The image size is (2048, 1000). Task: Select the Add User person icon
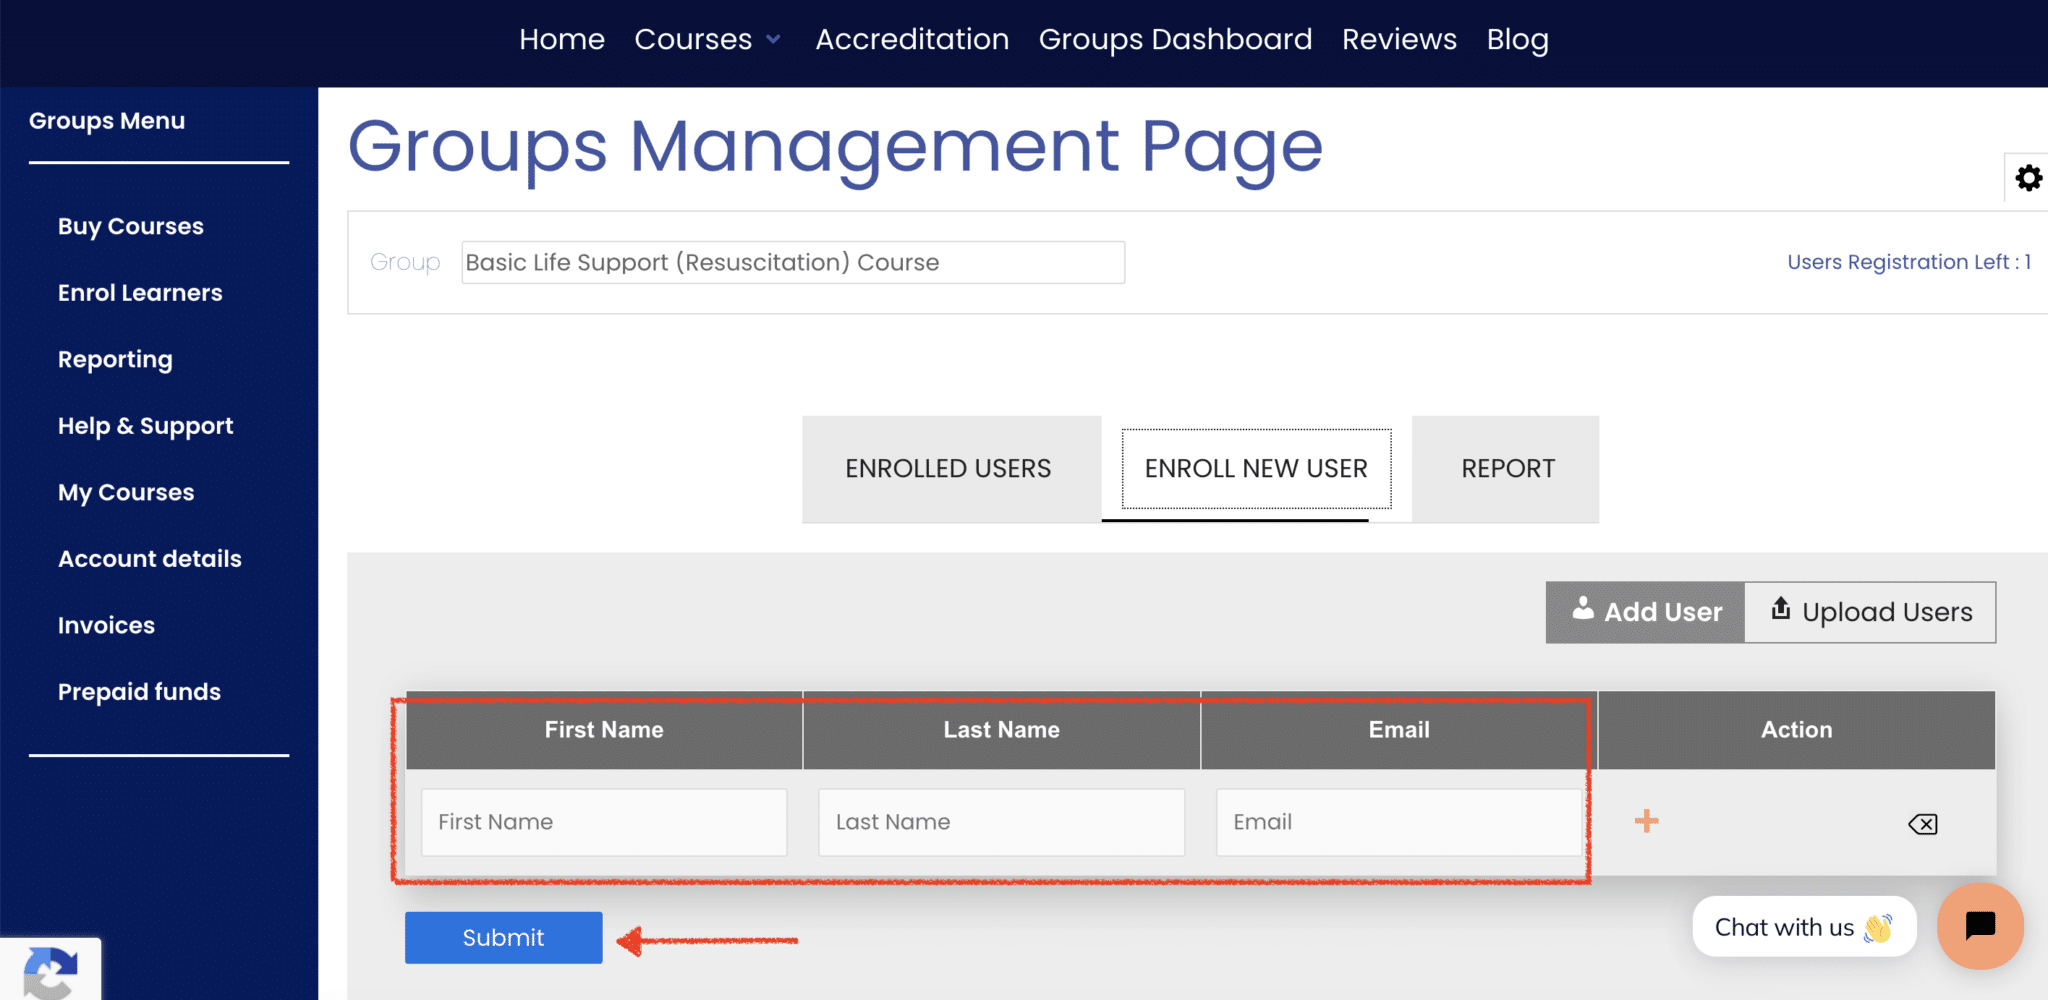coord(1586,611)
